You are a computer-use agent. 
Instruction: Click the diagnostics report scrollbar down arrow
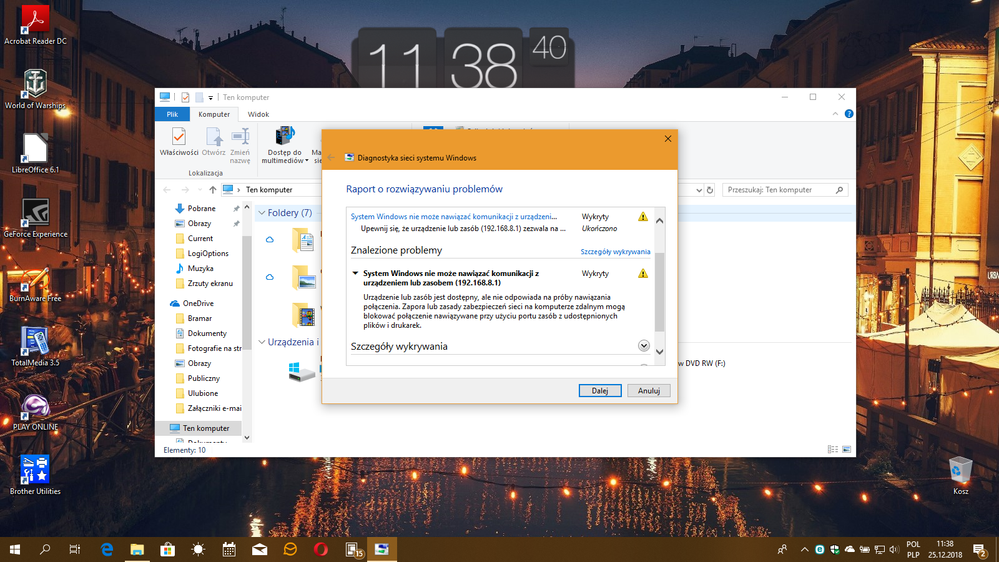click(659, 351)
